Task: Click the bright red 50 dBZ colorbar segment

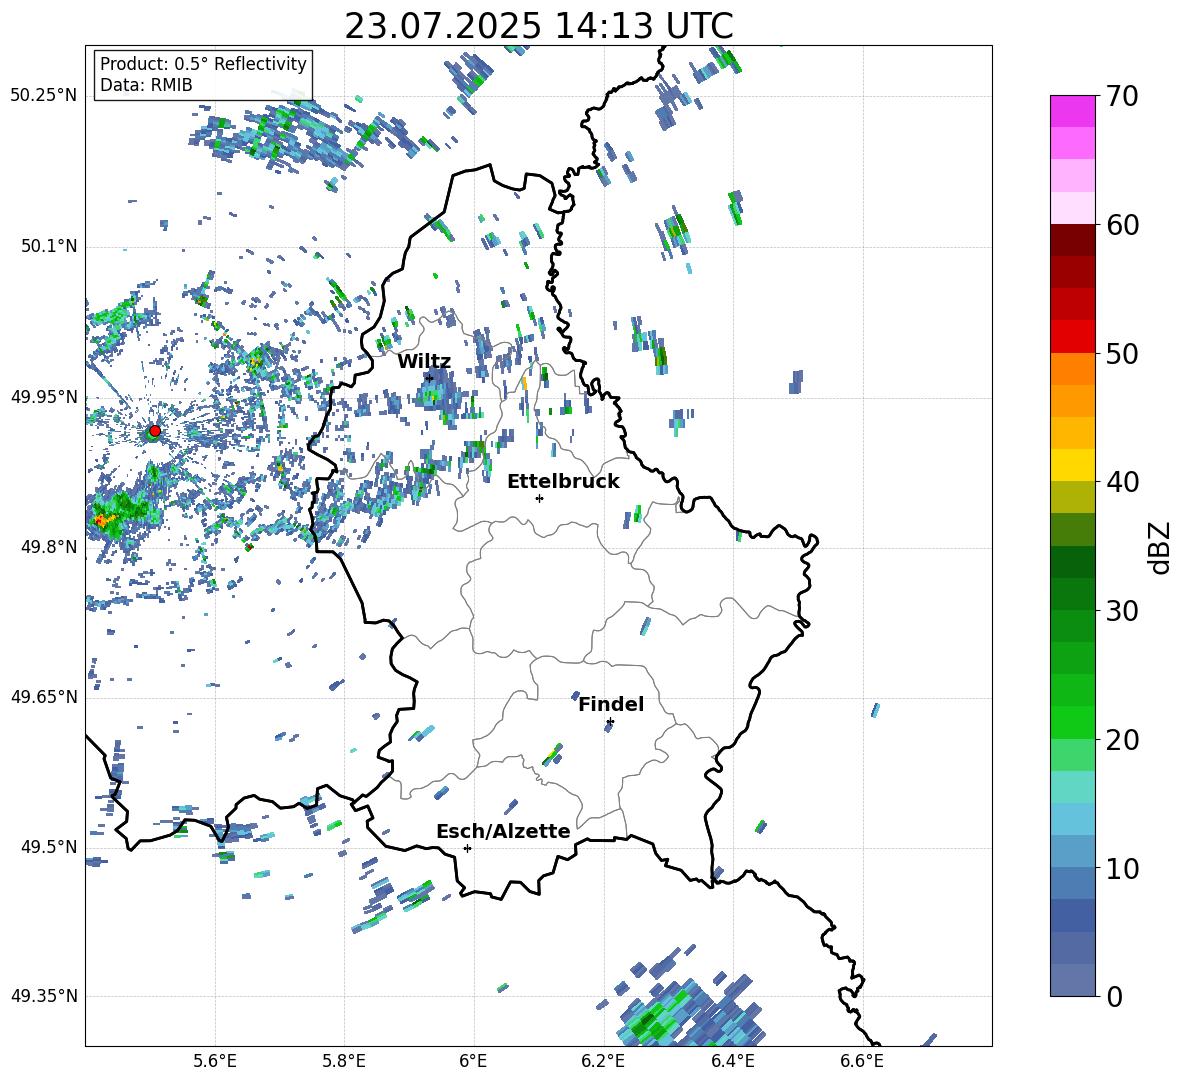Action: click(1072, 336)
